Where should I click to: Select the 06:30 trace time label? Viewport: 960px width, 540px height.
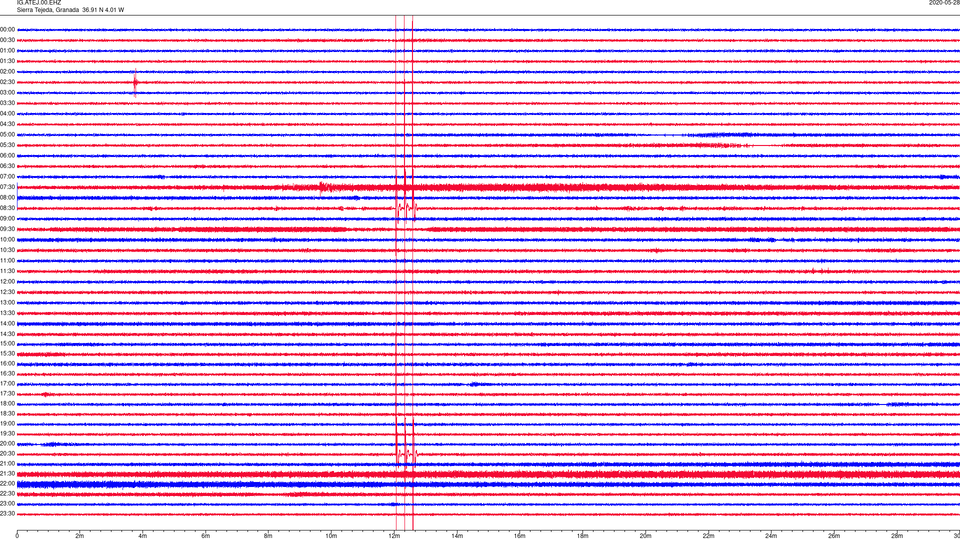7,166
